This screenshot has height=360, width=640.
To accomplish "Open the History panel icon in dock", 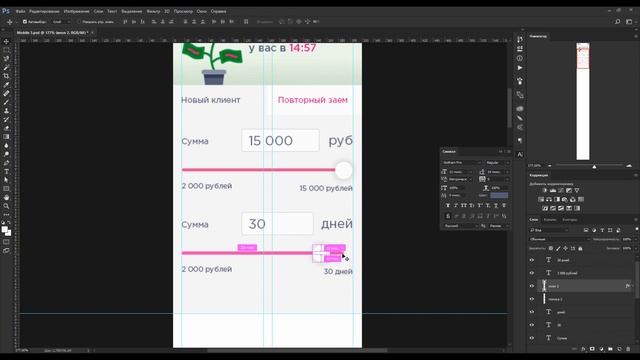I will tap(520, 39).
